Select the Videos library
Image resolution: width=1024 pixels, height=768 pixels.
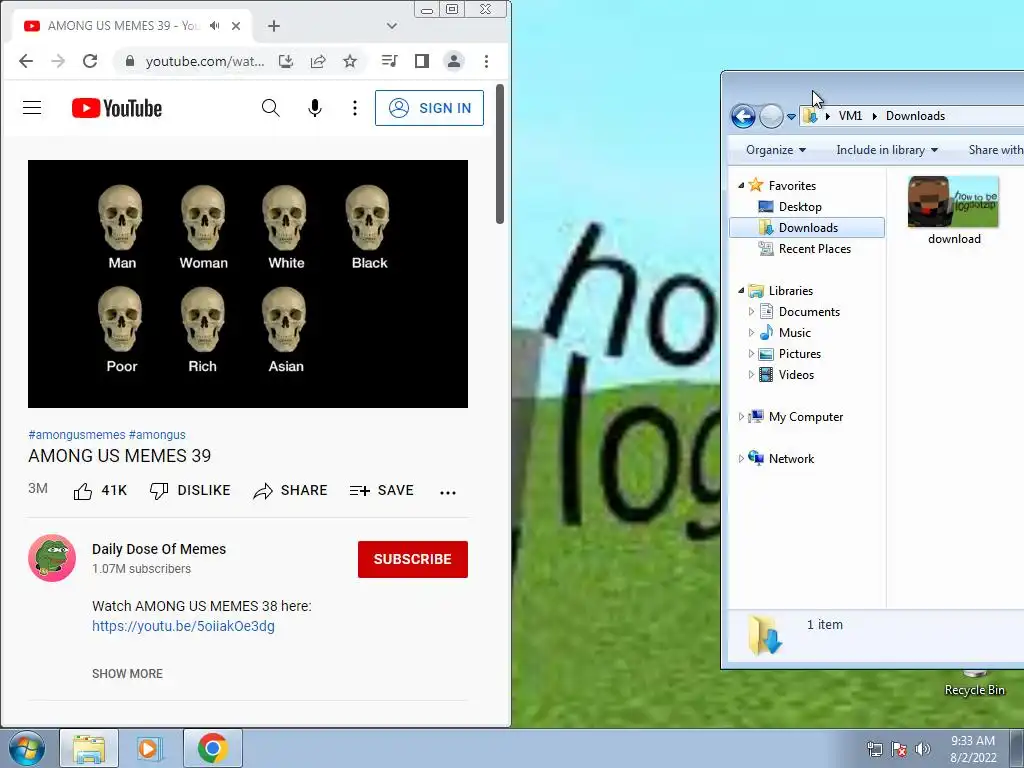click(796, 375)
